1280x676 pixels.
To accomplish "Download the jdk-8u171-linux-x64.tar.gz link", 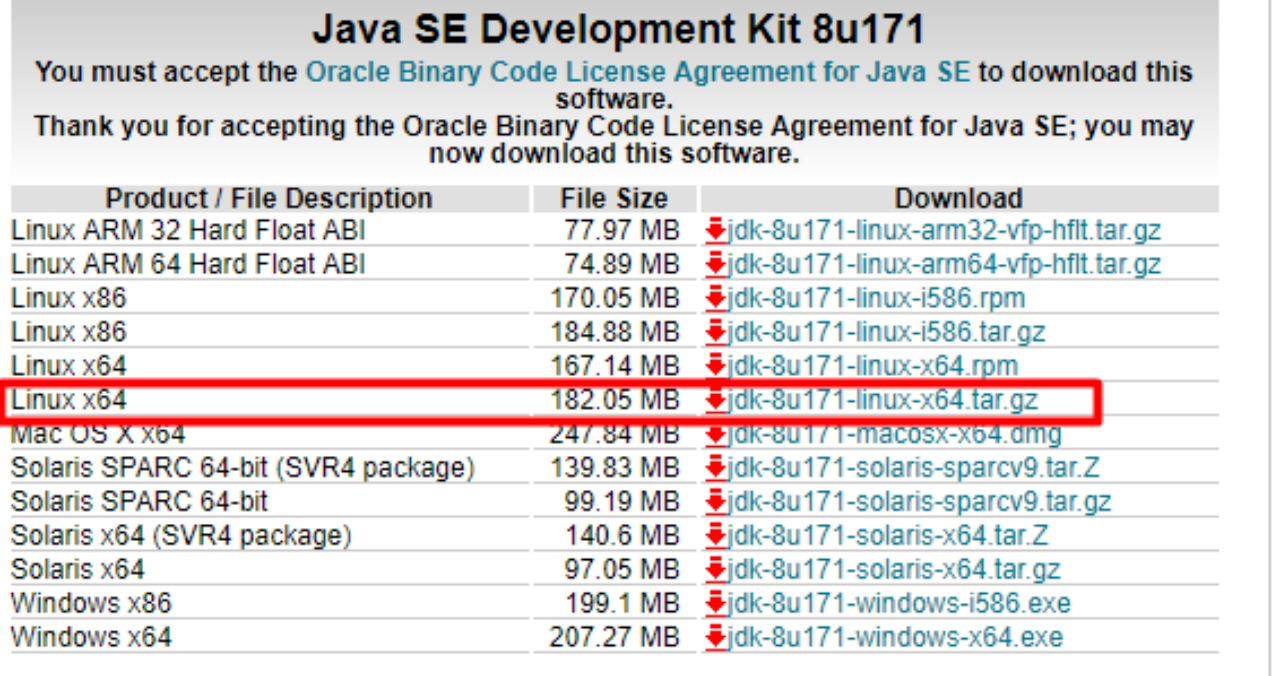I will click(x=883, y=401).
